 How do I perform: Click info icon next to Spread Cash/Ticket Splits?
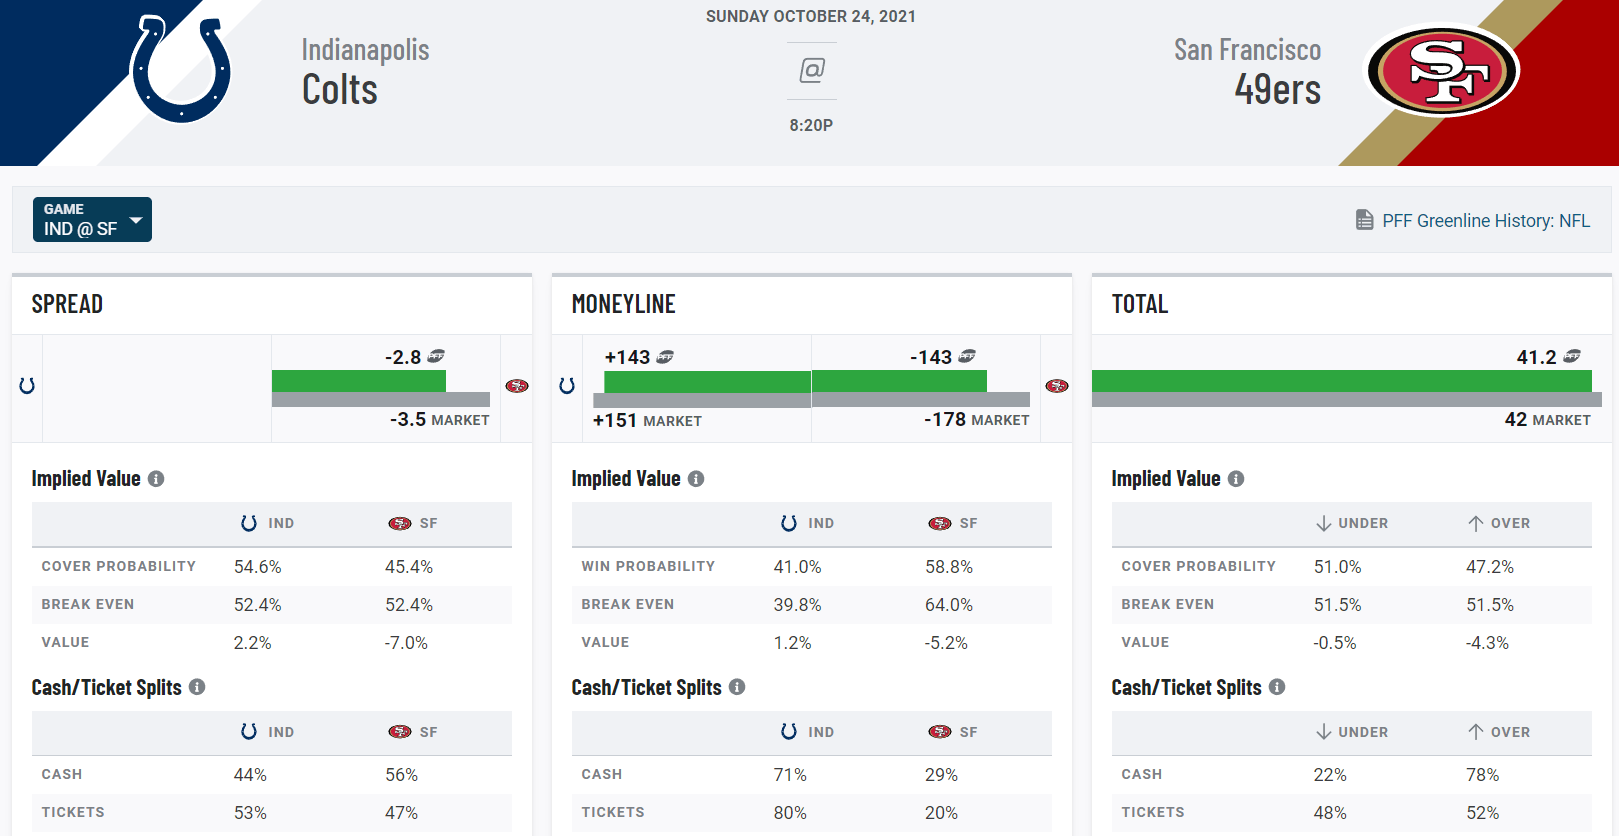[x=197, y=687]
